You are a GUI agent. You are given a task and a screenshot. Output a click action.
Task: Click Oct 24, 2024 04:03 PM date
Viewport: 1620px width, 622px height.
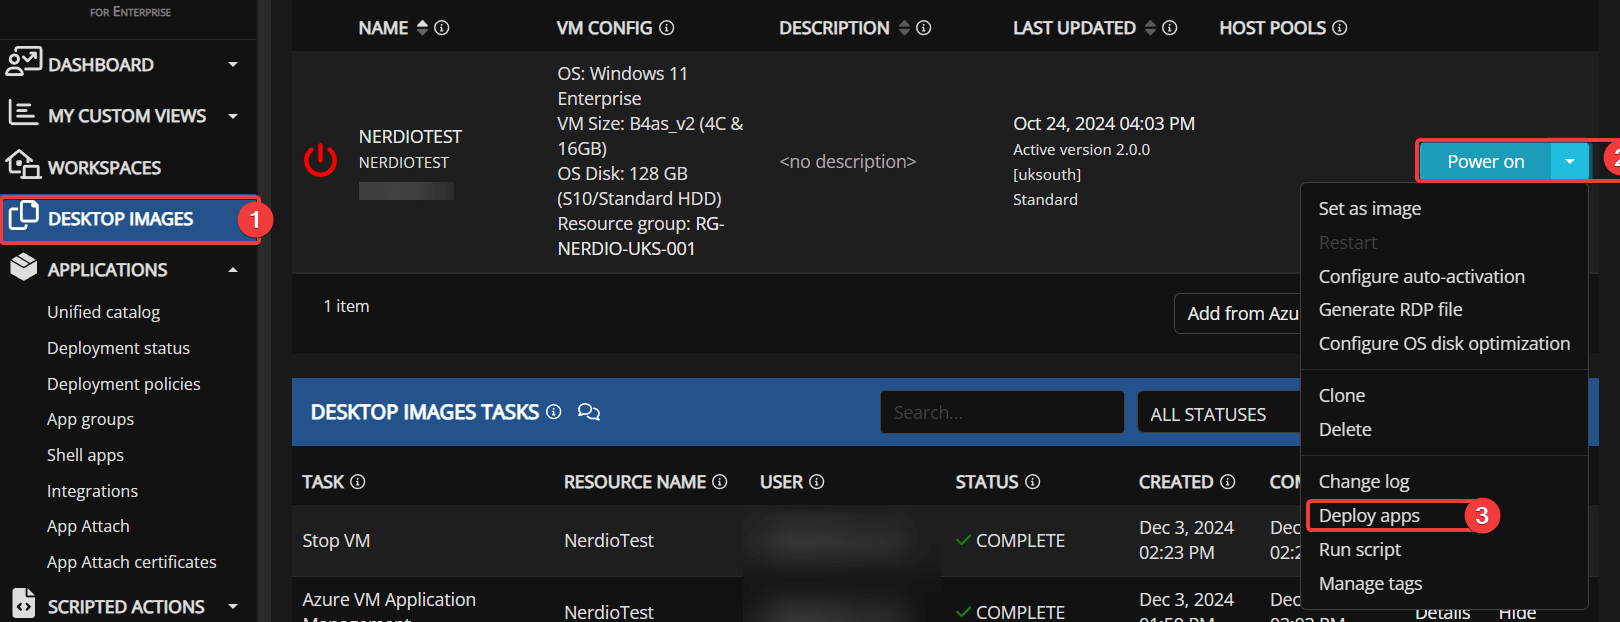[1104, 124]
